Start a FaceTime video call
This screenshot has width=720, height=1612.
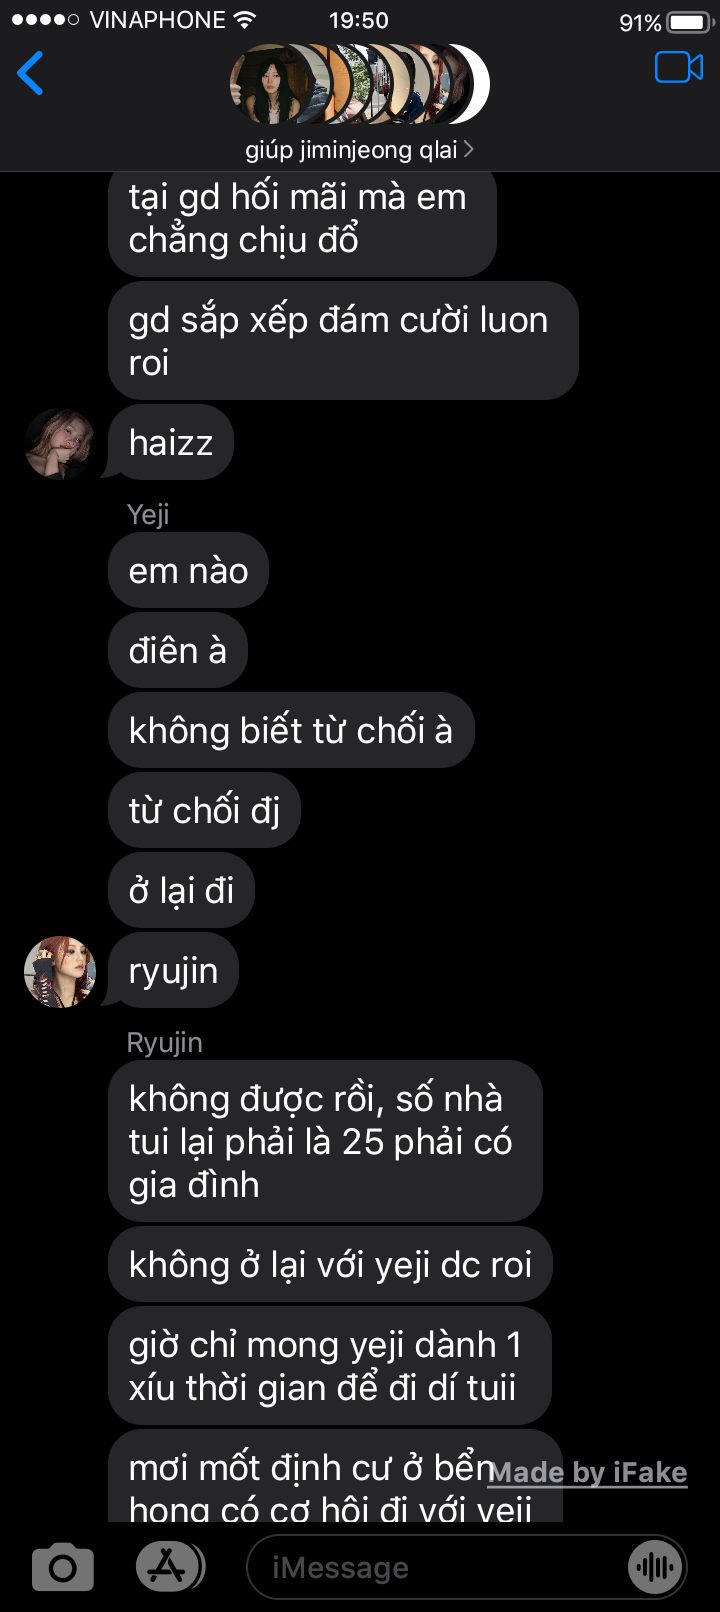[679, 68]
